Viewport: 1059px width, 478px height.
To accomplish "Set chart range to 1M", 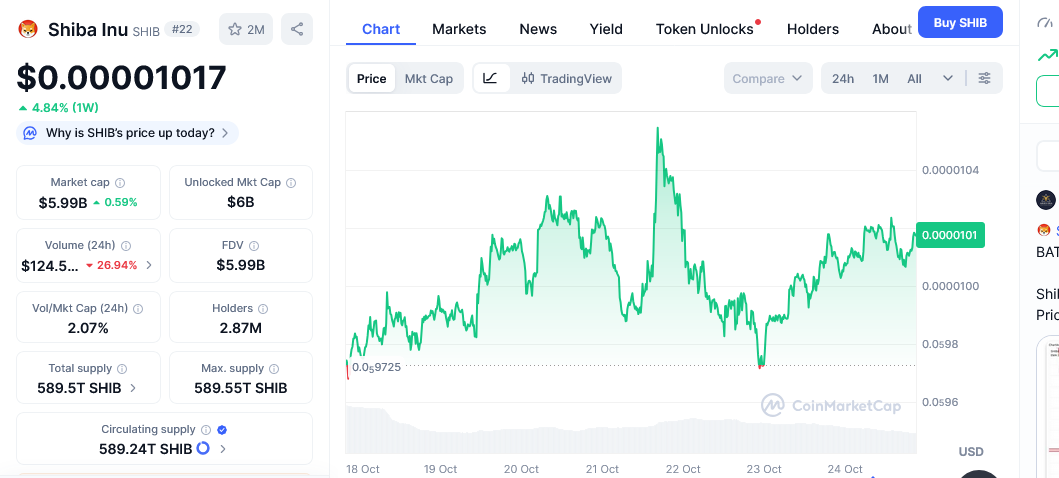I will [880, 78].
